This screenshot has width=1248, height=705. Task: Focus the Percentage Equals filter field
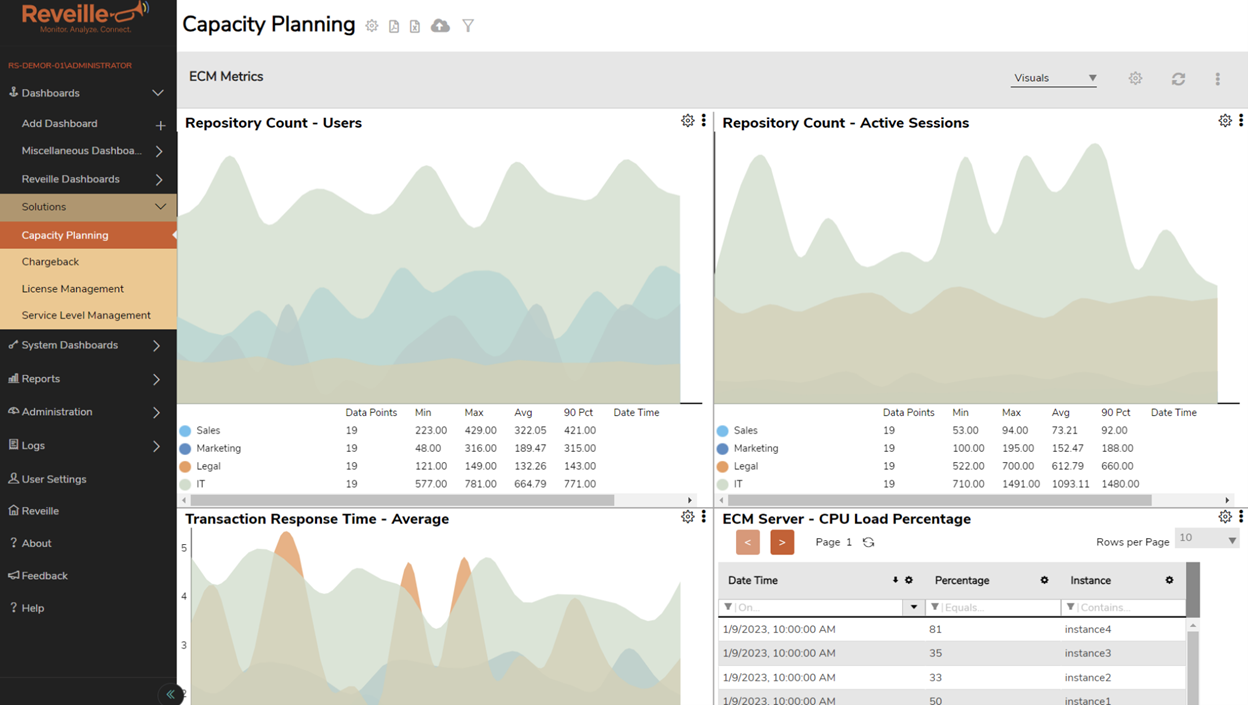coord(993,607)
